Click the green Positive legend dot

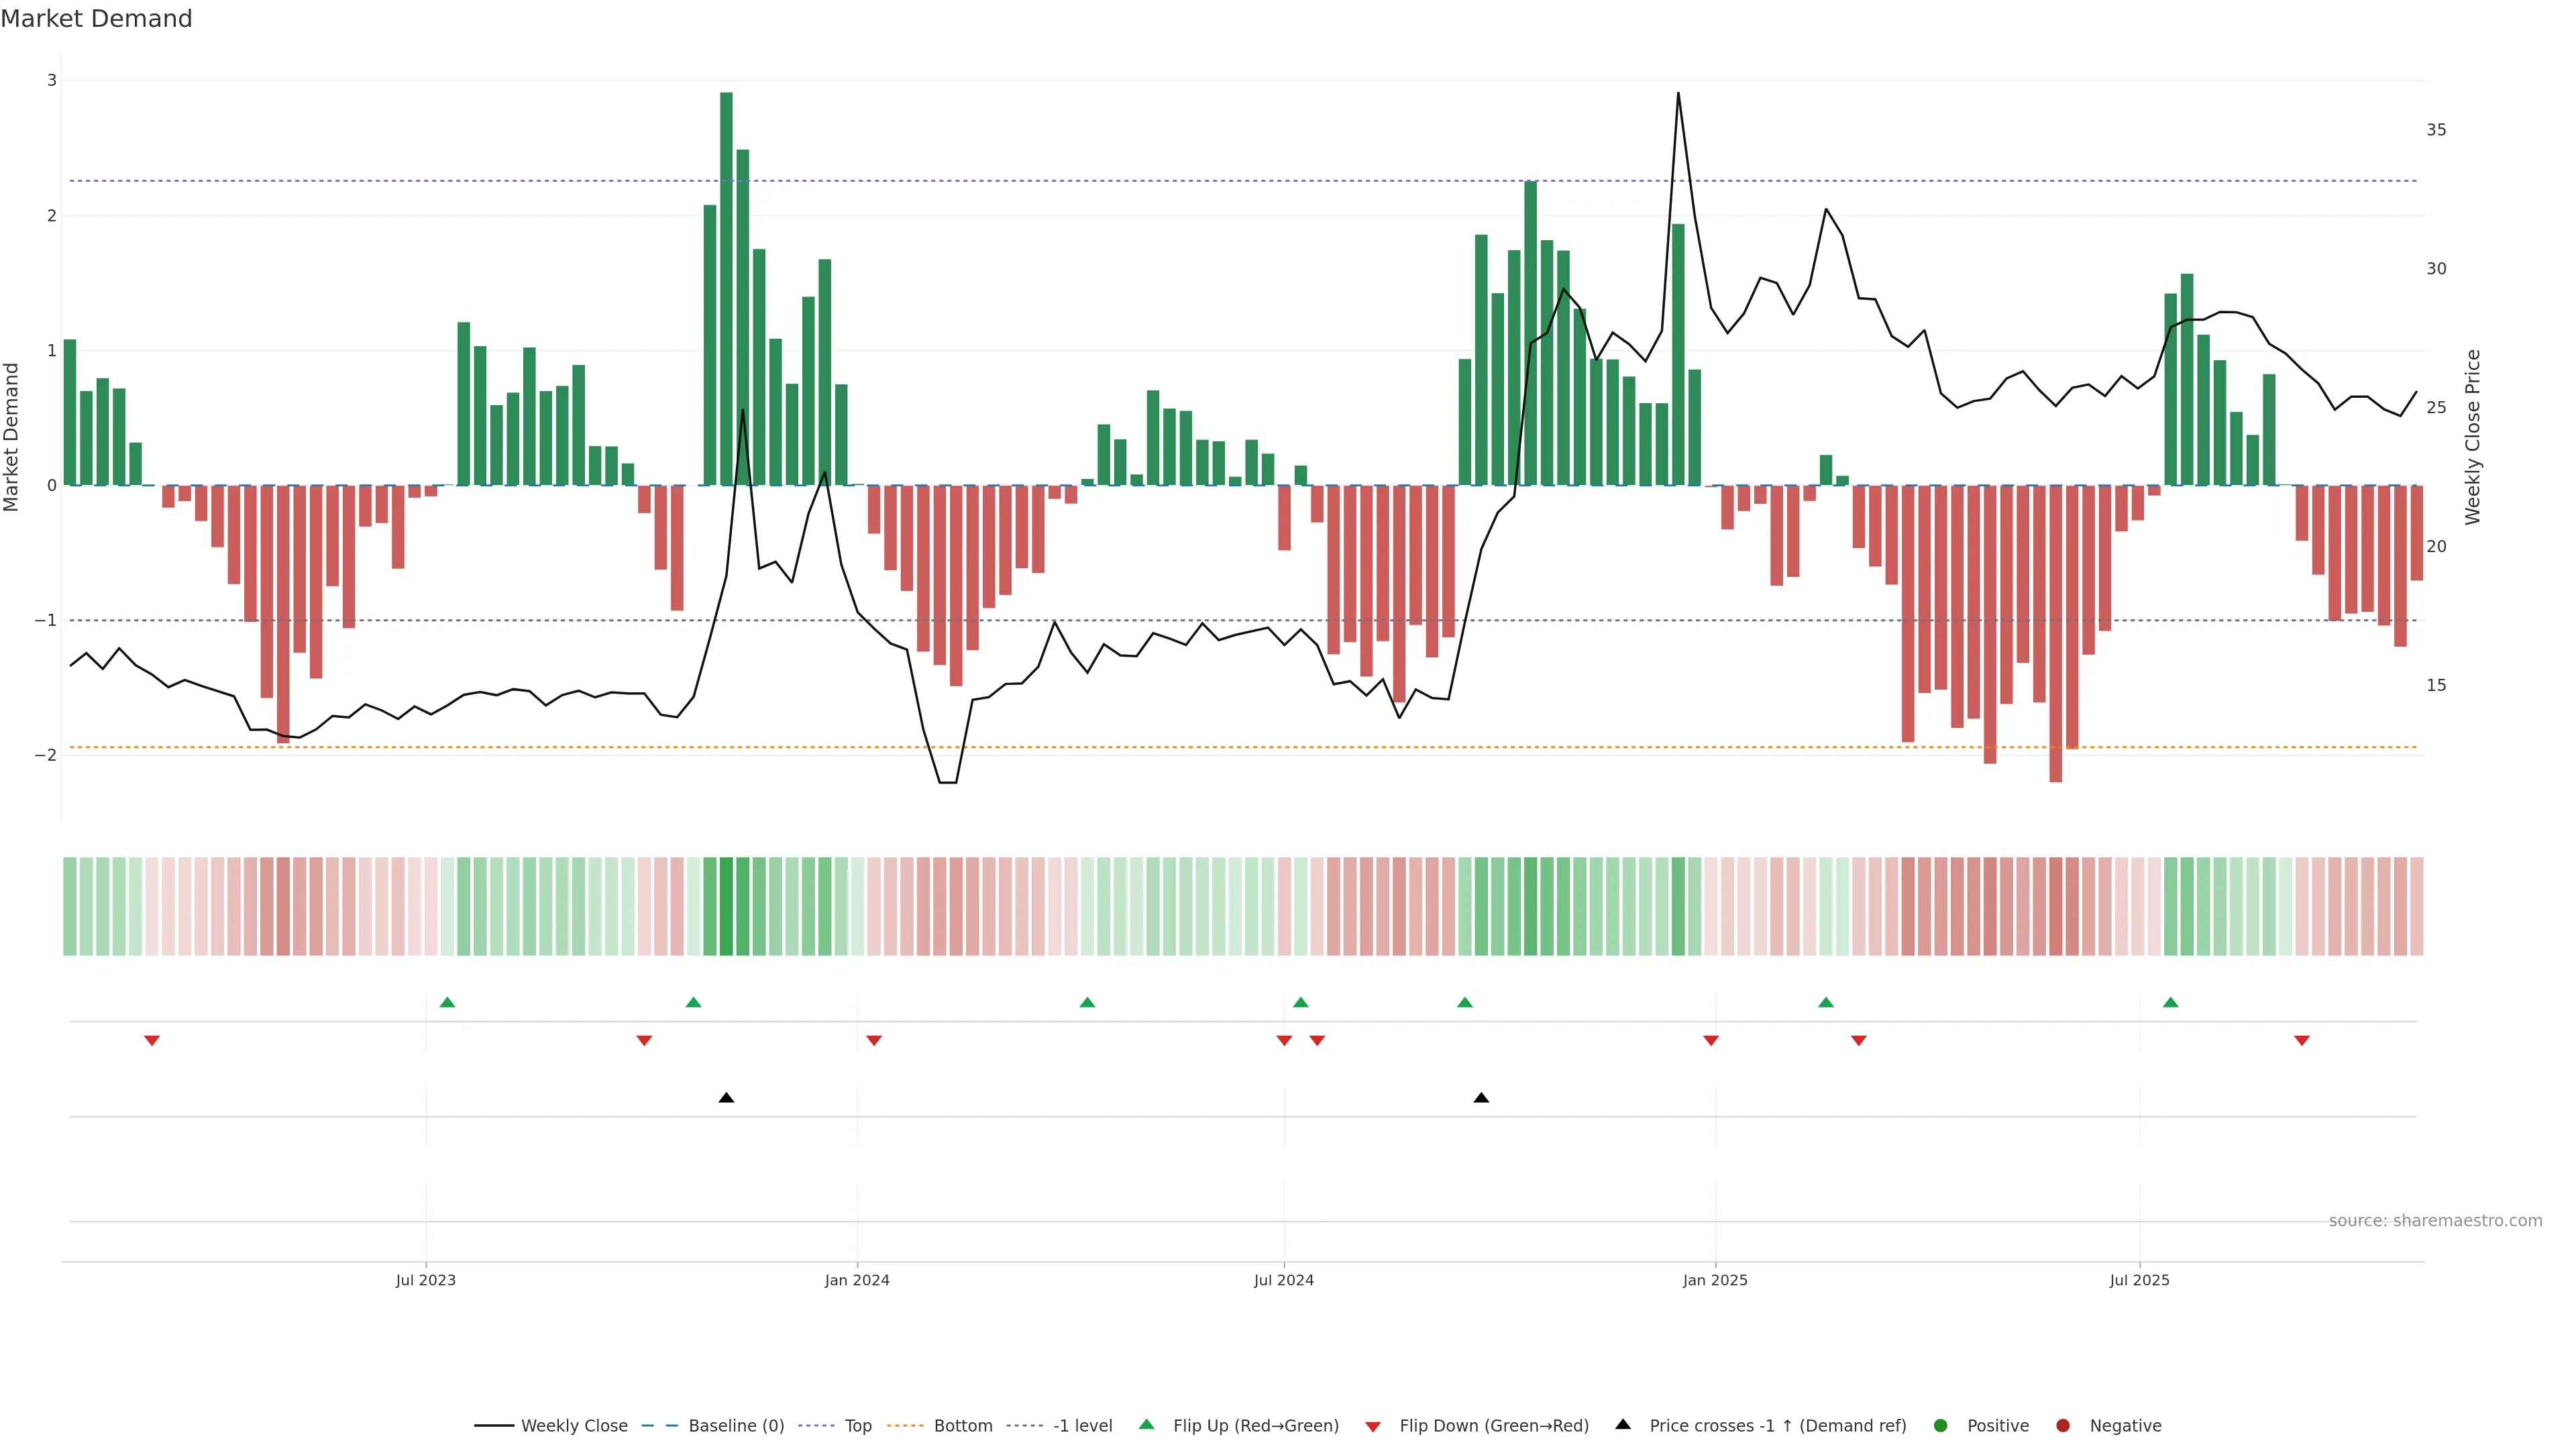click(x=1941, y=1426)
